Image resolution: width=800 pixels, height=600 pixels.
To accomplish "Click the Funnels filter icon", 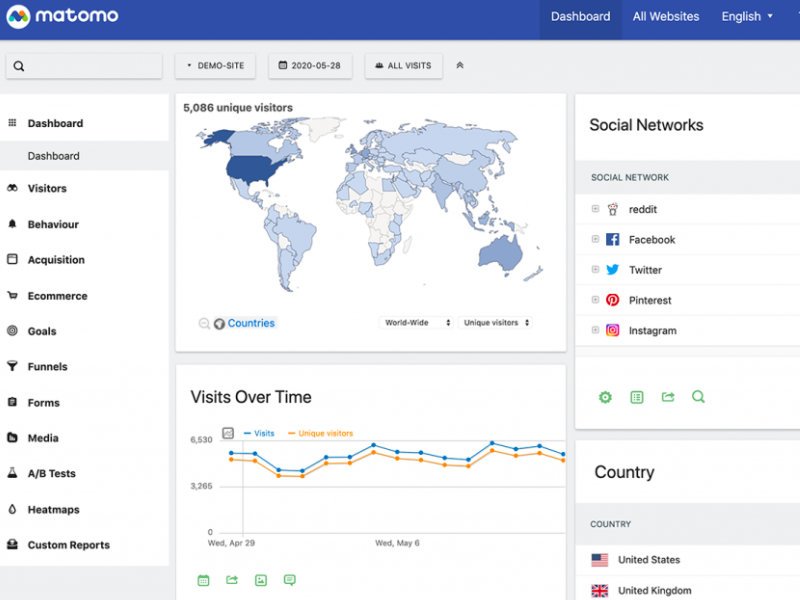I will point(12,366).
